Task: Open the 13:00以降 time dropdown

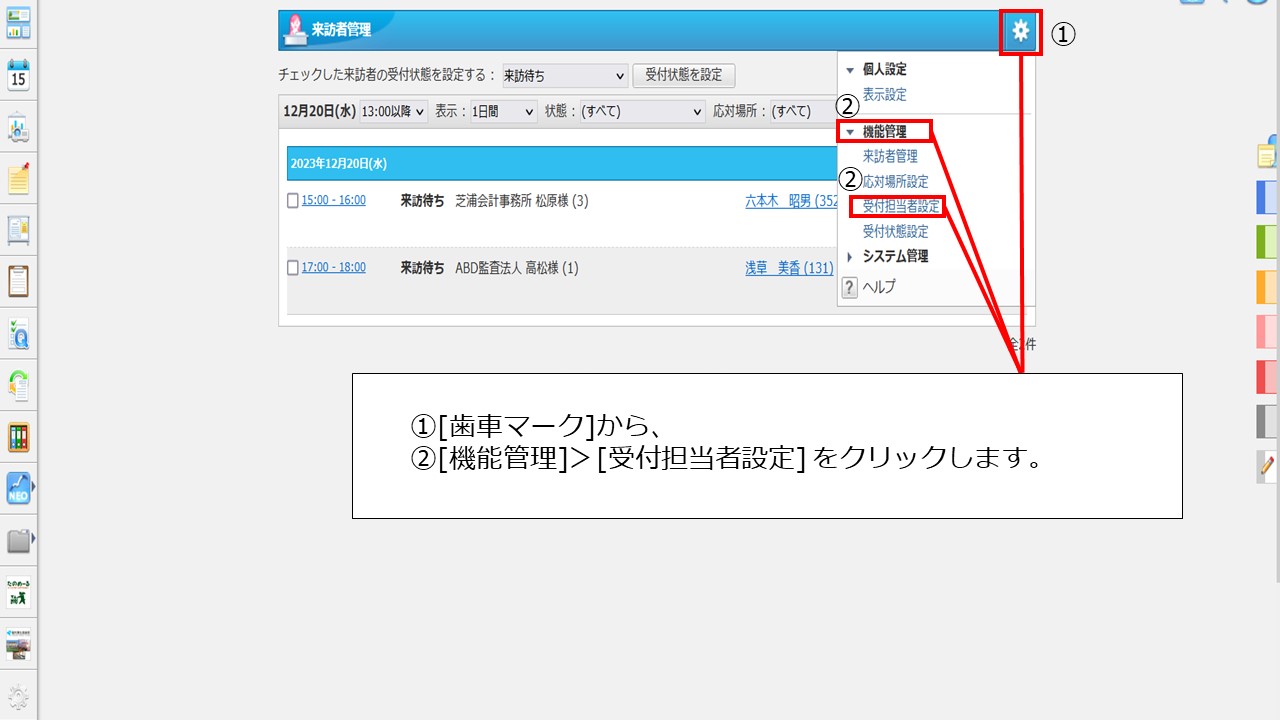Action: click(393, 112)
